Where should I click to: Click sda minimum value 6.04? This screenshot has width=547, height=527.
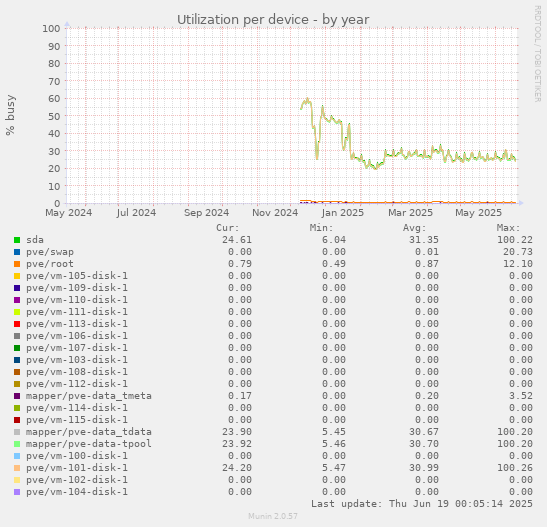pyautogui.click(x=334, y=240)
